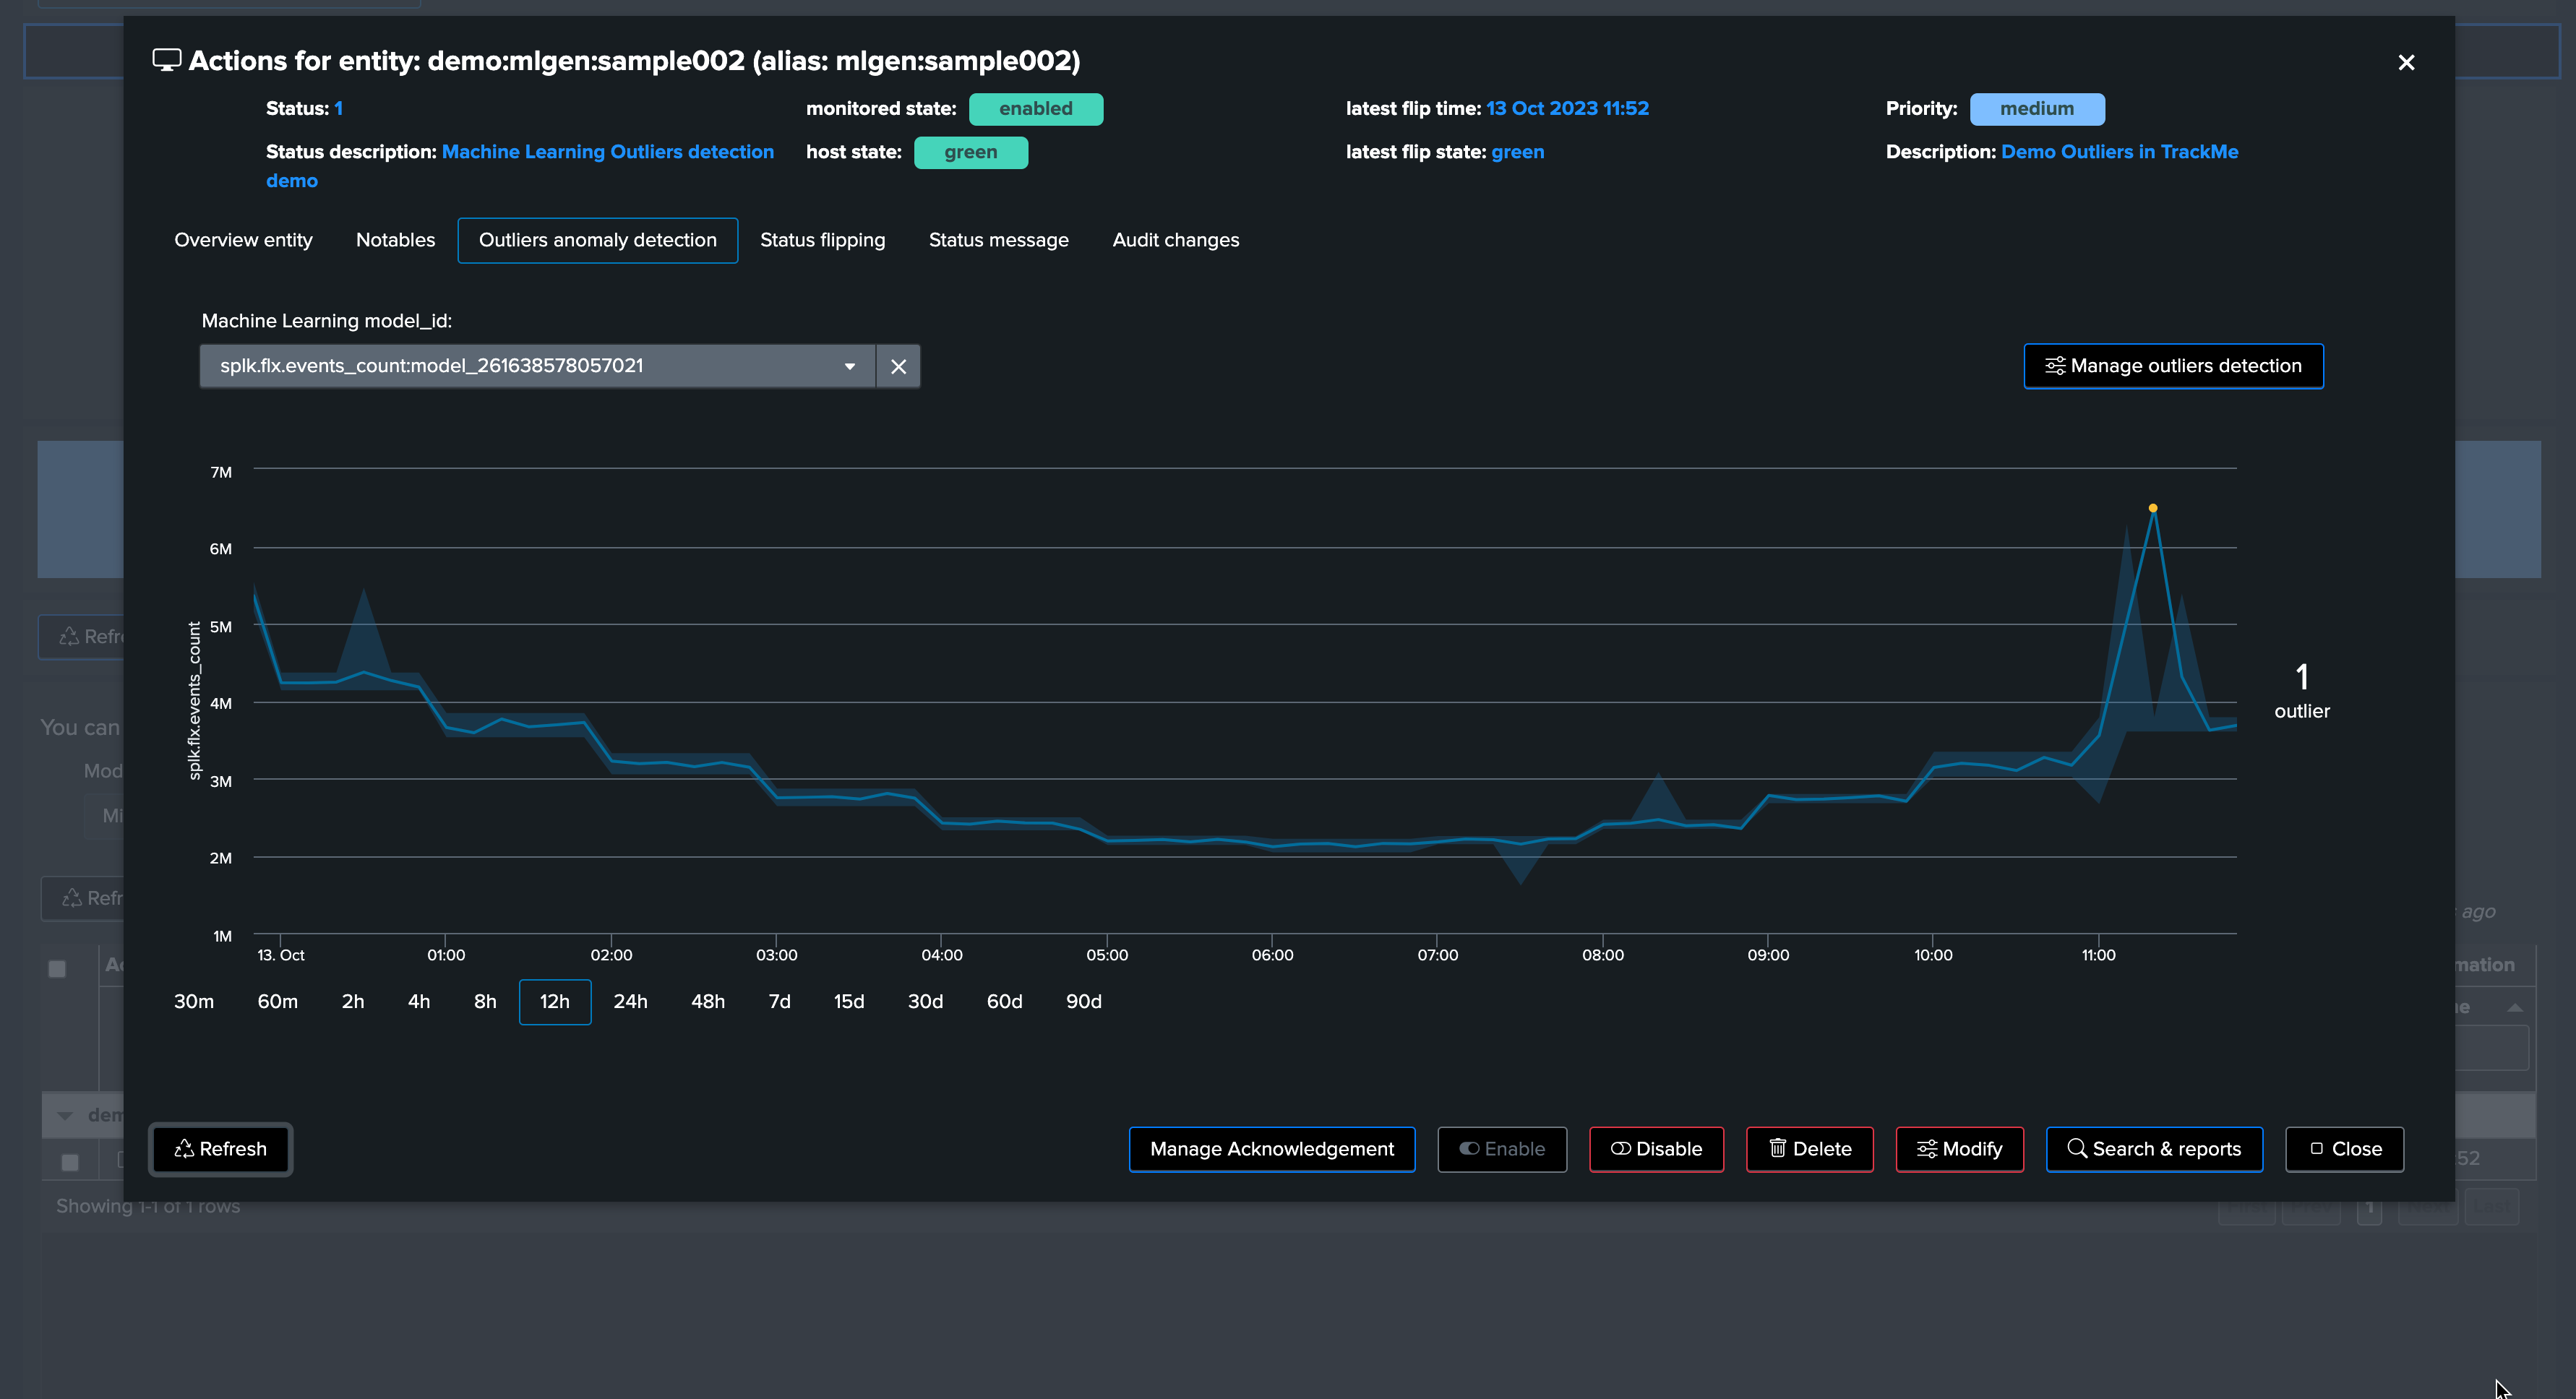
Task: Open the Overview entity tab
Action: click(x=243, y=240)
